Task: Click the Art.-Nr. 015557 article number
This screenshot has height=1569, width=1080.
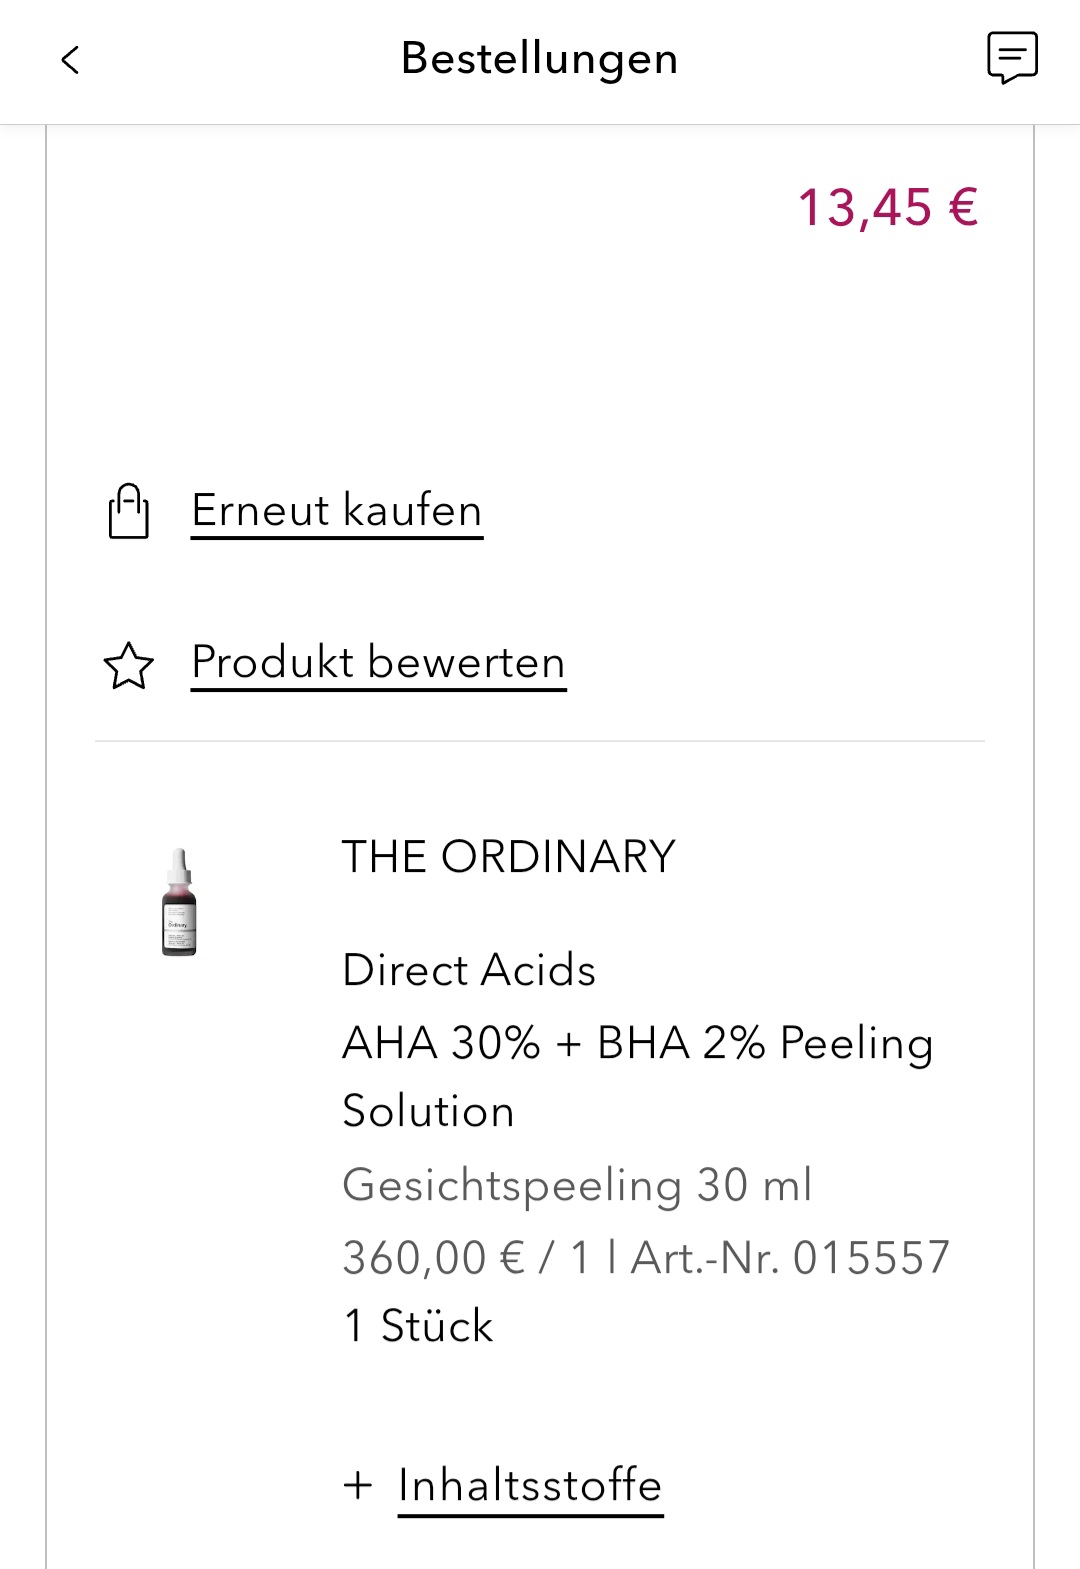Action: (x=790, y=1257)
